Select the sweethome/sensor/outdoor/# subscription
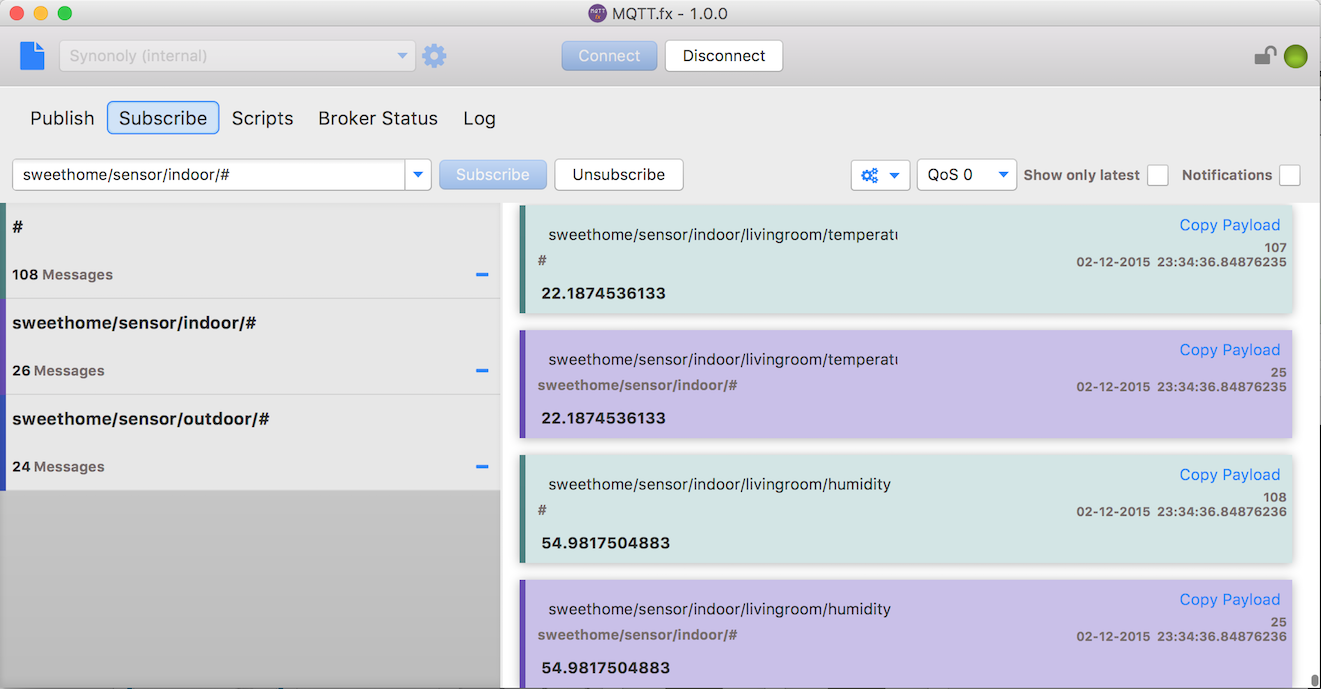1321x689 pixels. tap(141, 419)
